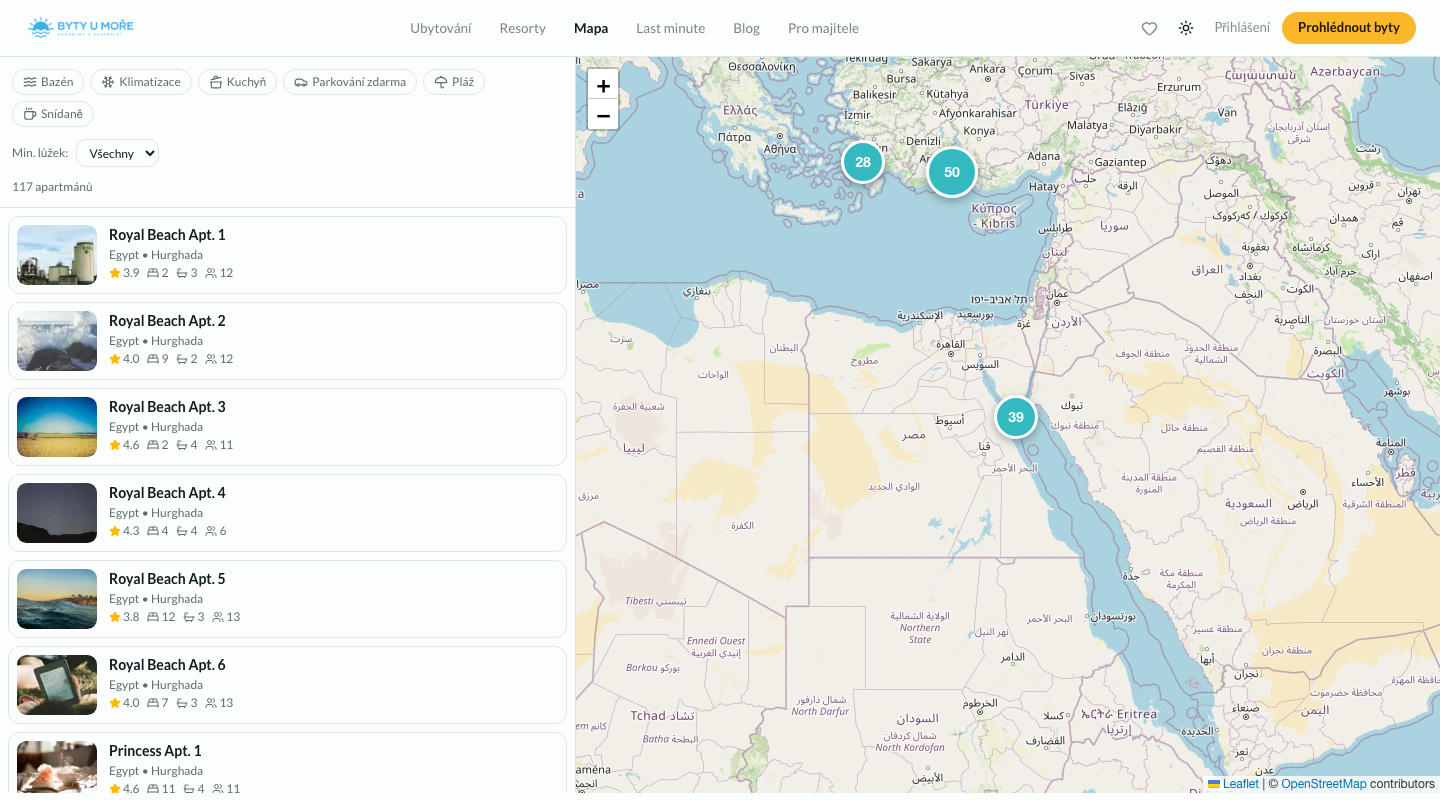Click the Royal Beach Apt. 2 wave thumbnail
Screen dimensions: 1440x800
pos(57,341)
